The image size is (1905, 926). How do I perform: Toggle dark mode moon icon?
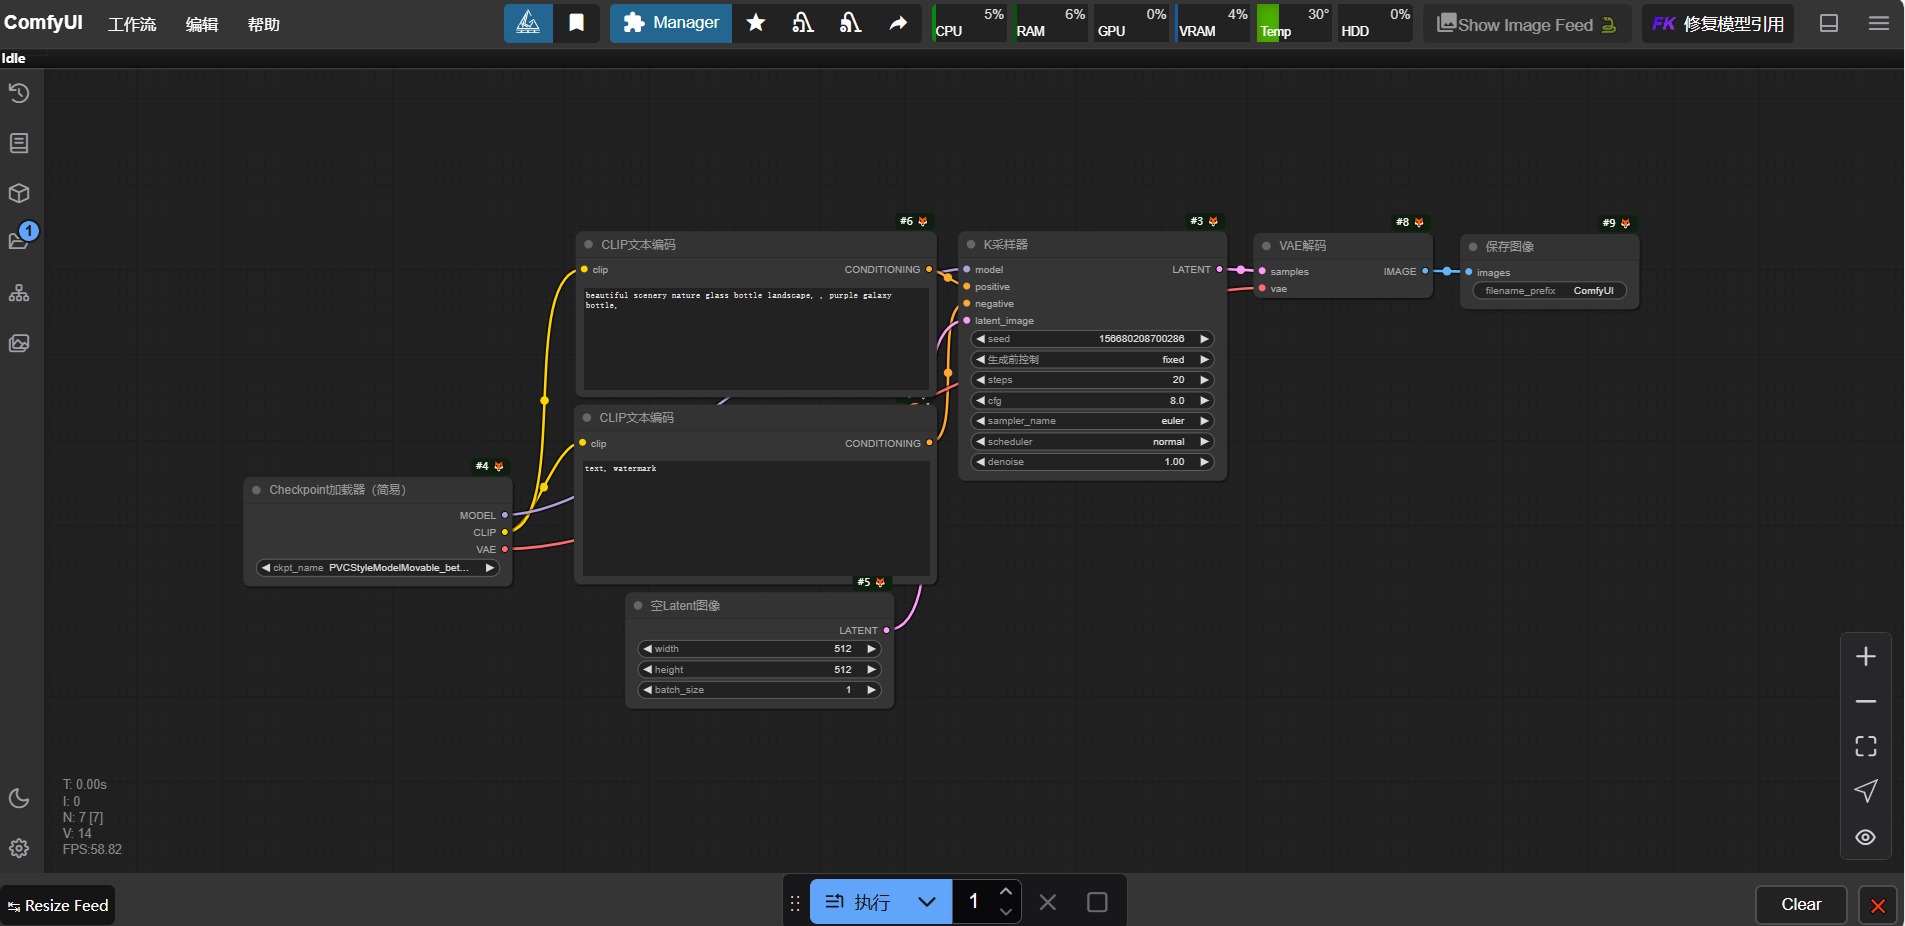pos(19,798)
